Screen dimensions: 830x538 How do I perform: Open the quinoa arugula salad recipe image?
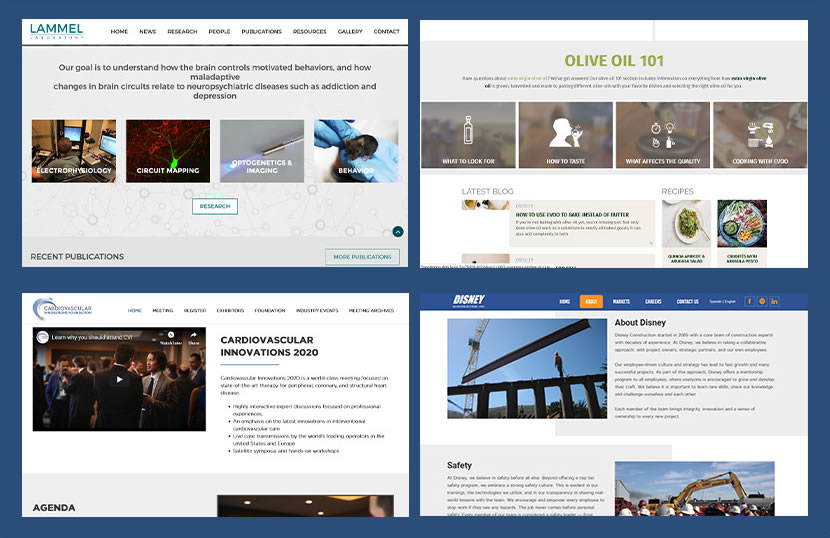pyautogui.click(x=687, y=224)
